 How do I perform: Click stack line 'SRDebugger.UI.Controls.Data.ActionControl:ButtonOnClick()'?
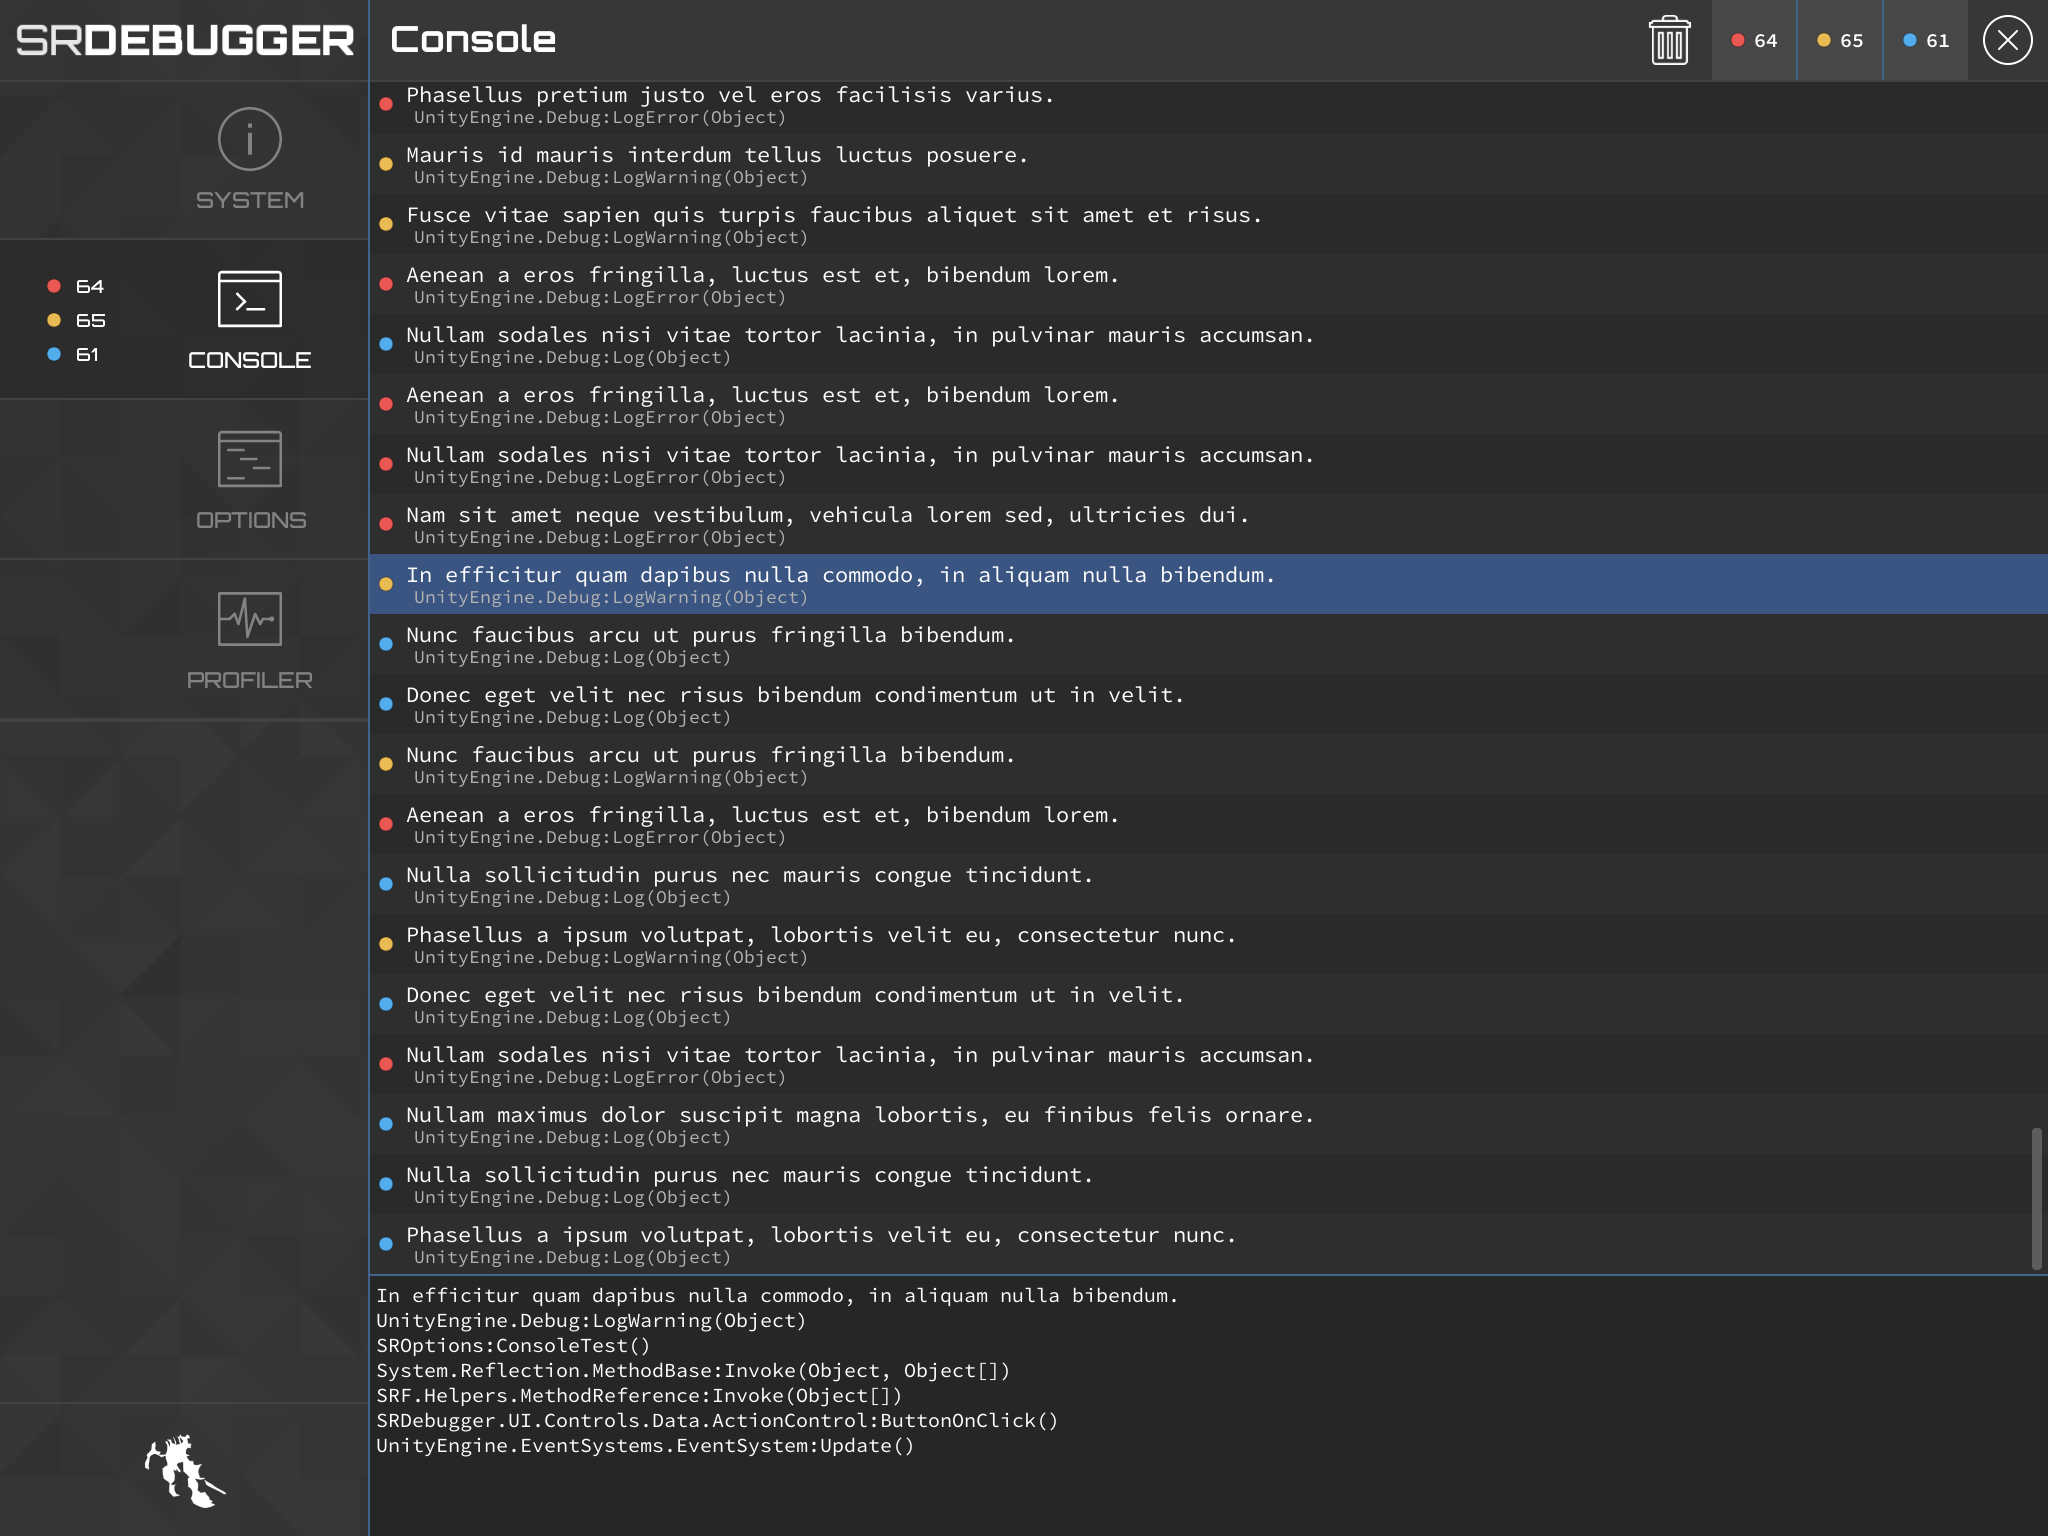click(717, 1421)
